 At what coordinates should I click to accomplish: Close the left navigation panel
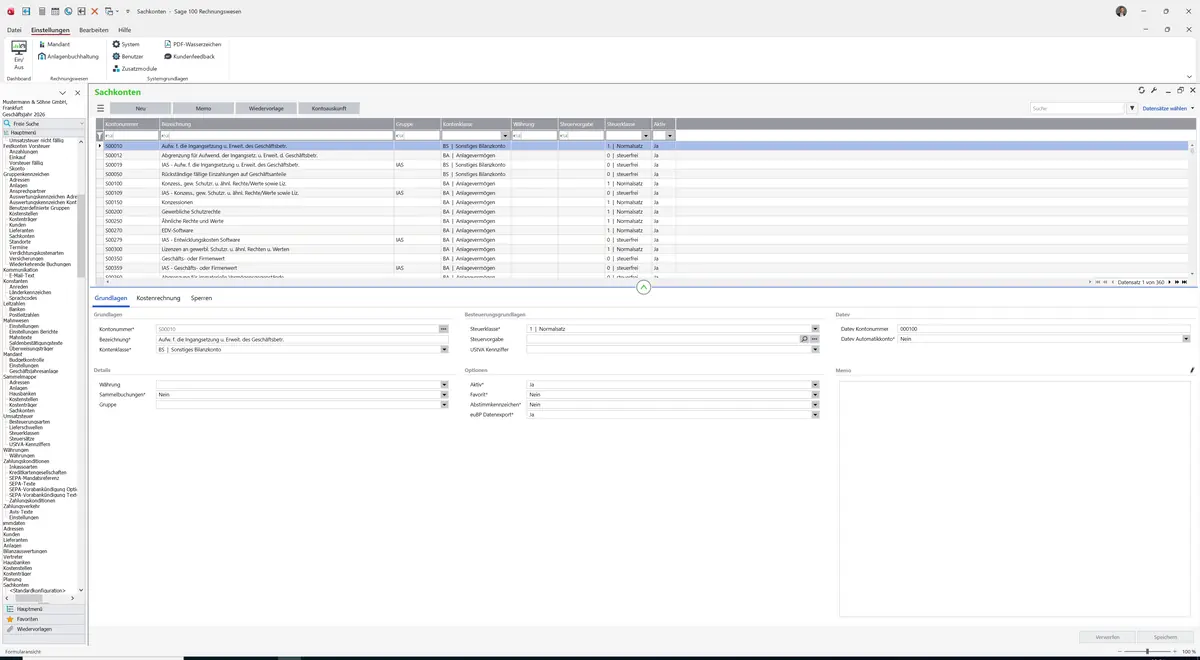(78, 92)
